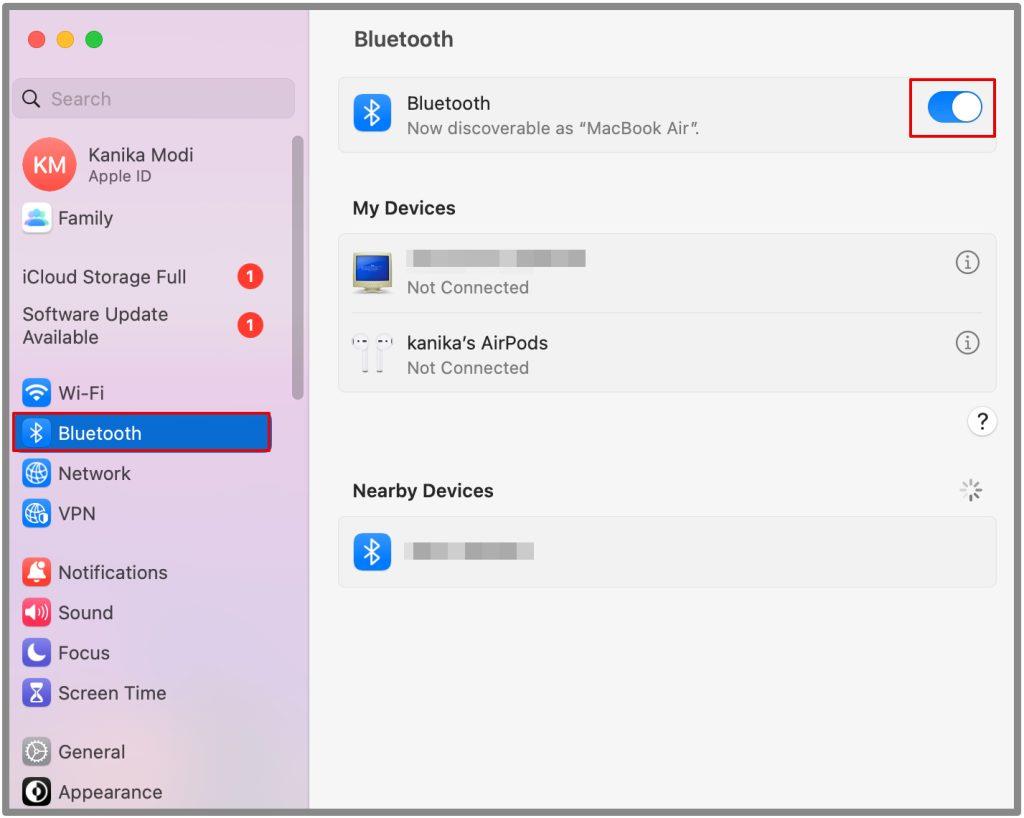Open General settings
This screenshot has width=1024, height=818.
pos(142,752)
